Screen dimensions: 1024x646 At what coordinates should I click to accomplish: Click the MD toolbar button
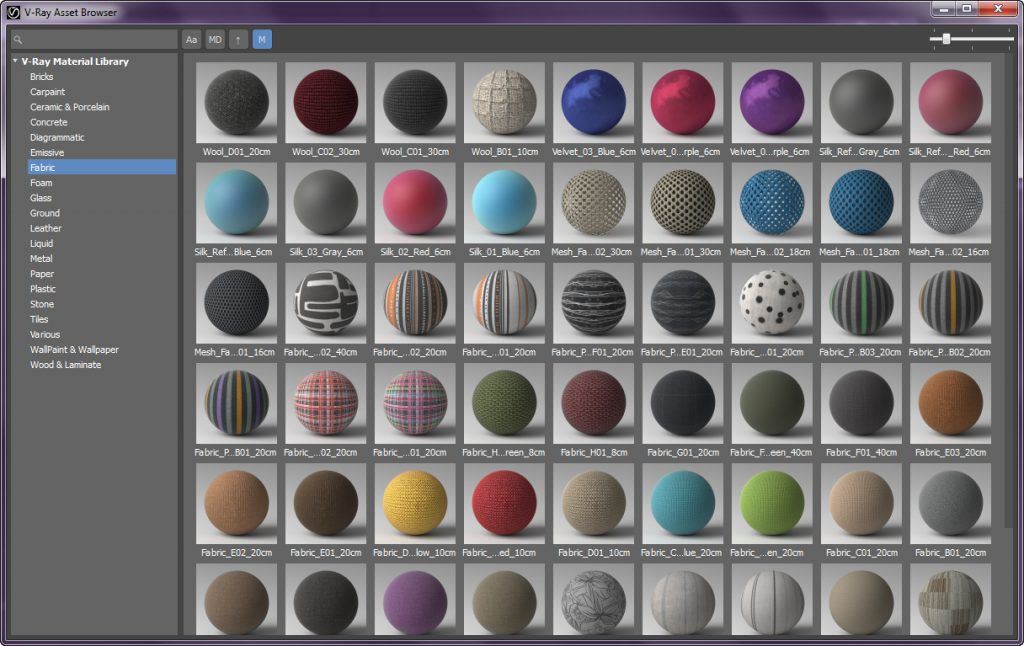point(214,39)
